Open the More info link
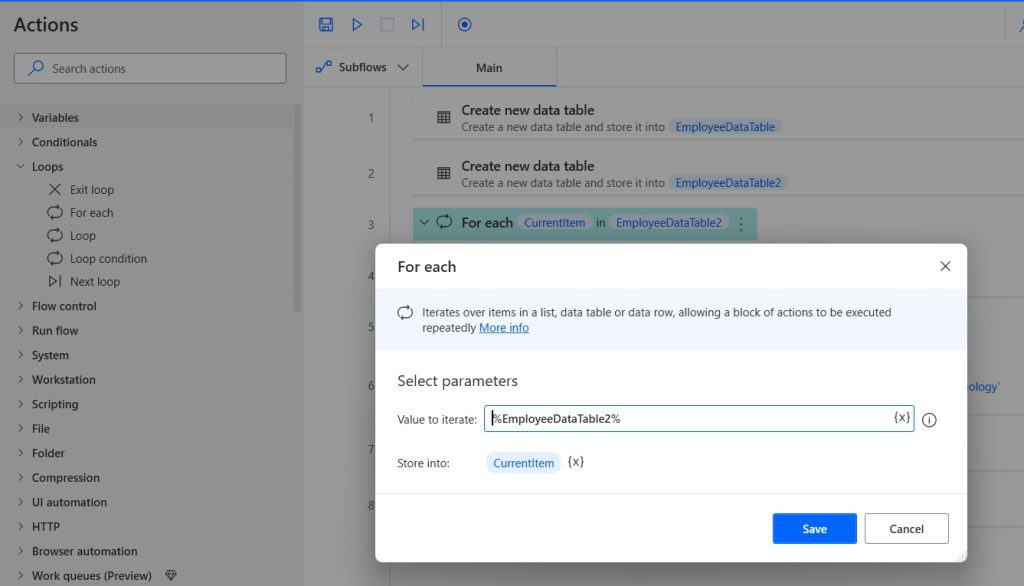 point(504,328)
